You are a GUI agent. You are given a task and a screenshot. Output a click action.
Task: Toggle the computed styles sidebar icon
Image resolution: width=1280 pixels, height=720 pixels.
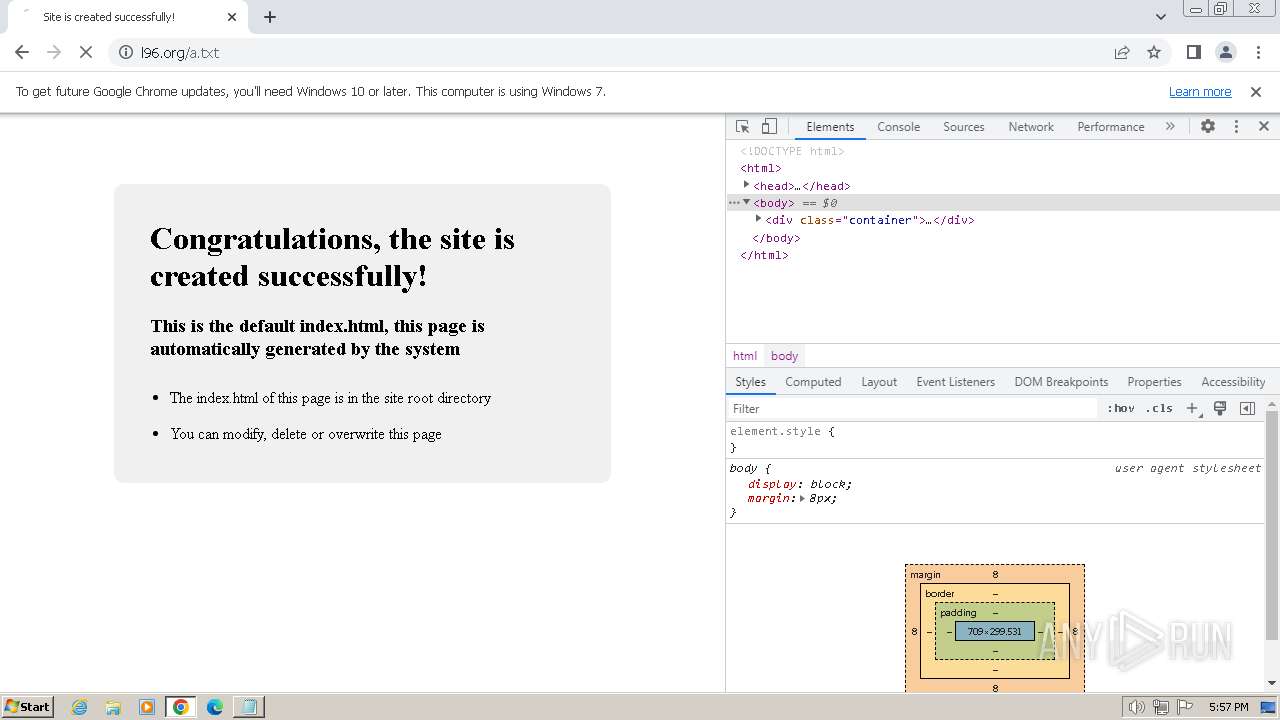(x=1247, y=408)
